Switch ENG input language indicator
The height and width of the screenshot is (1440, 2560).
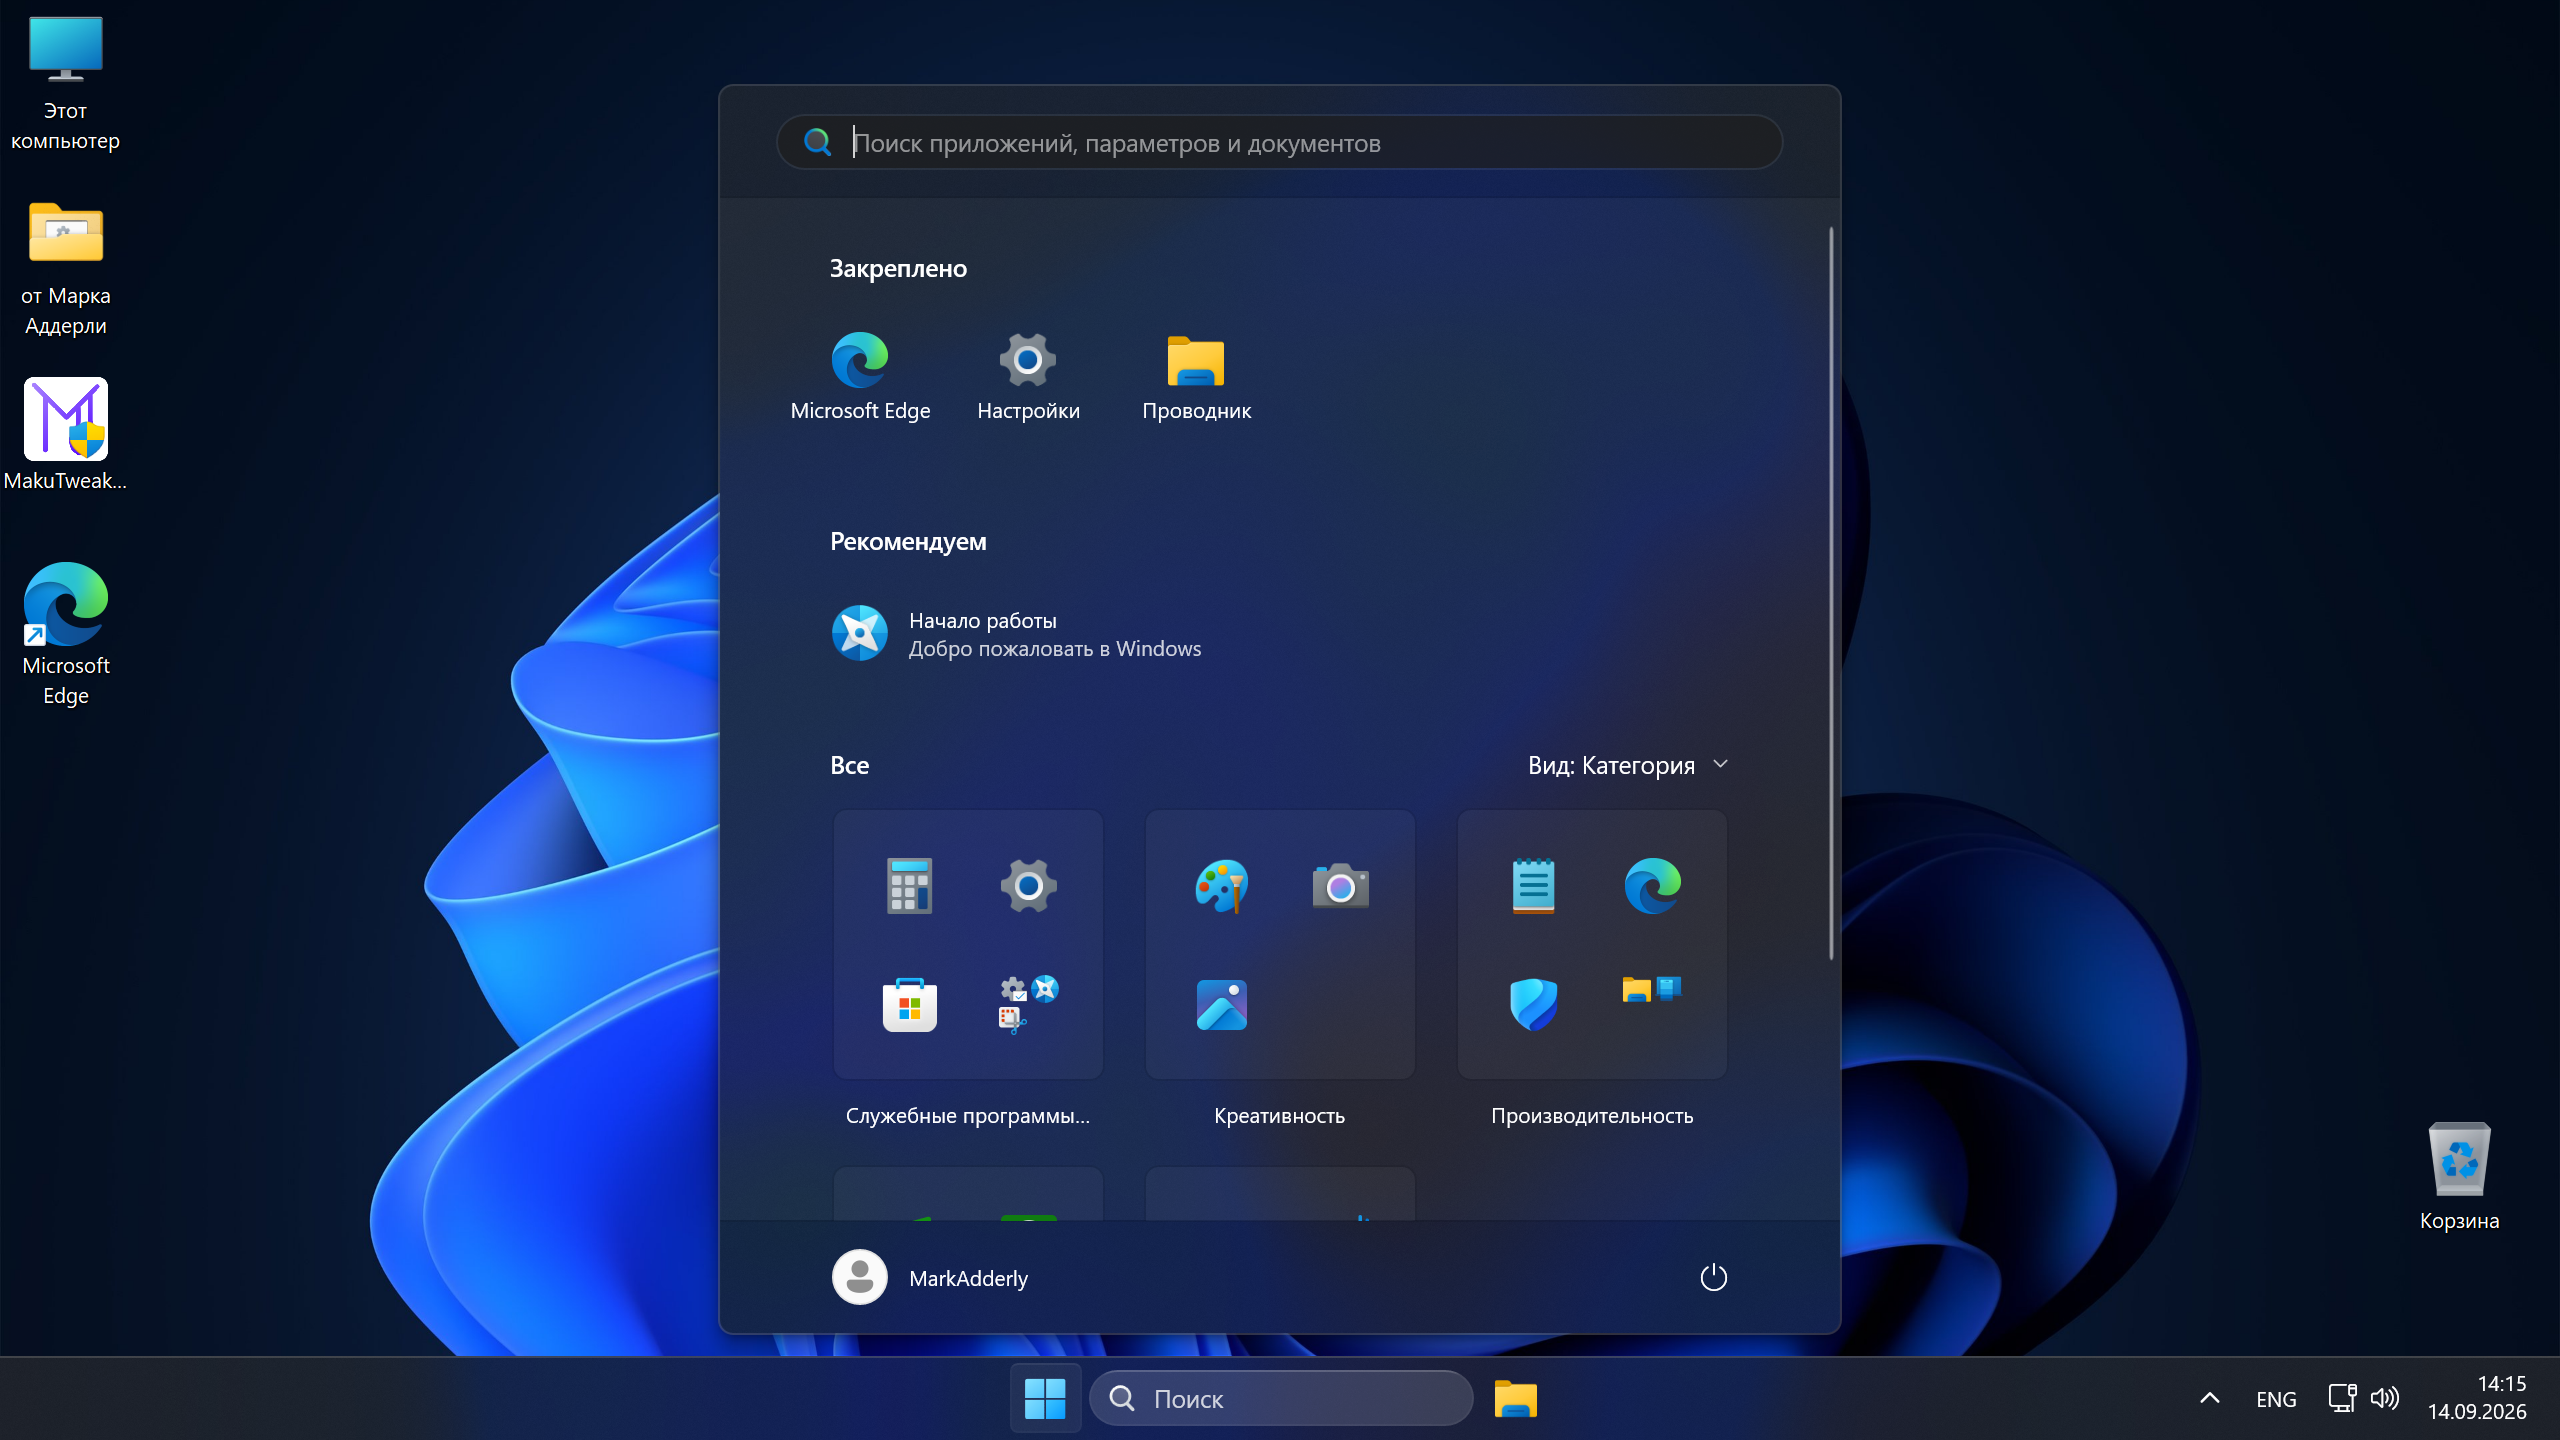2276,1399
